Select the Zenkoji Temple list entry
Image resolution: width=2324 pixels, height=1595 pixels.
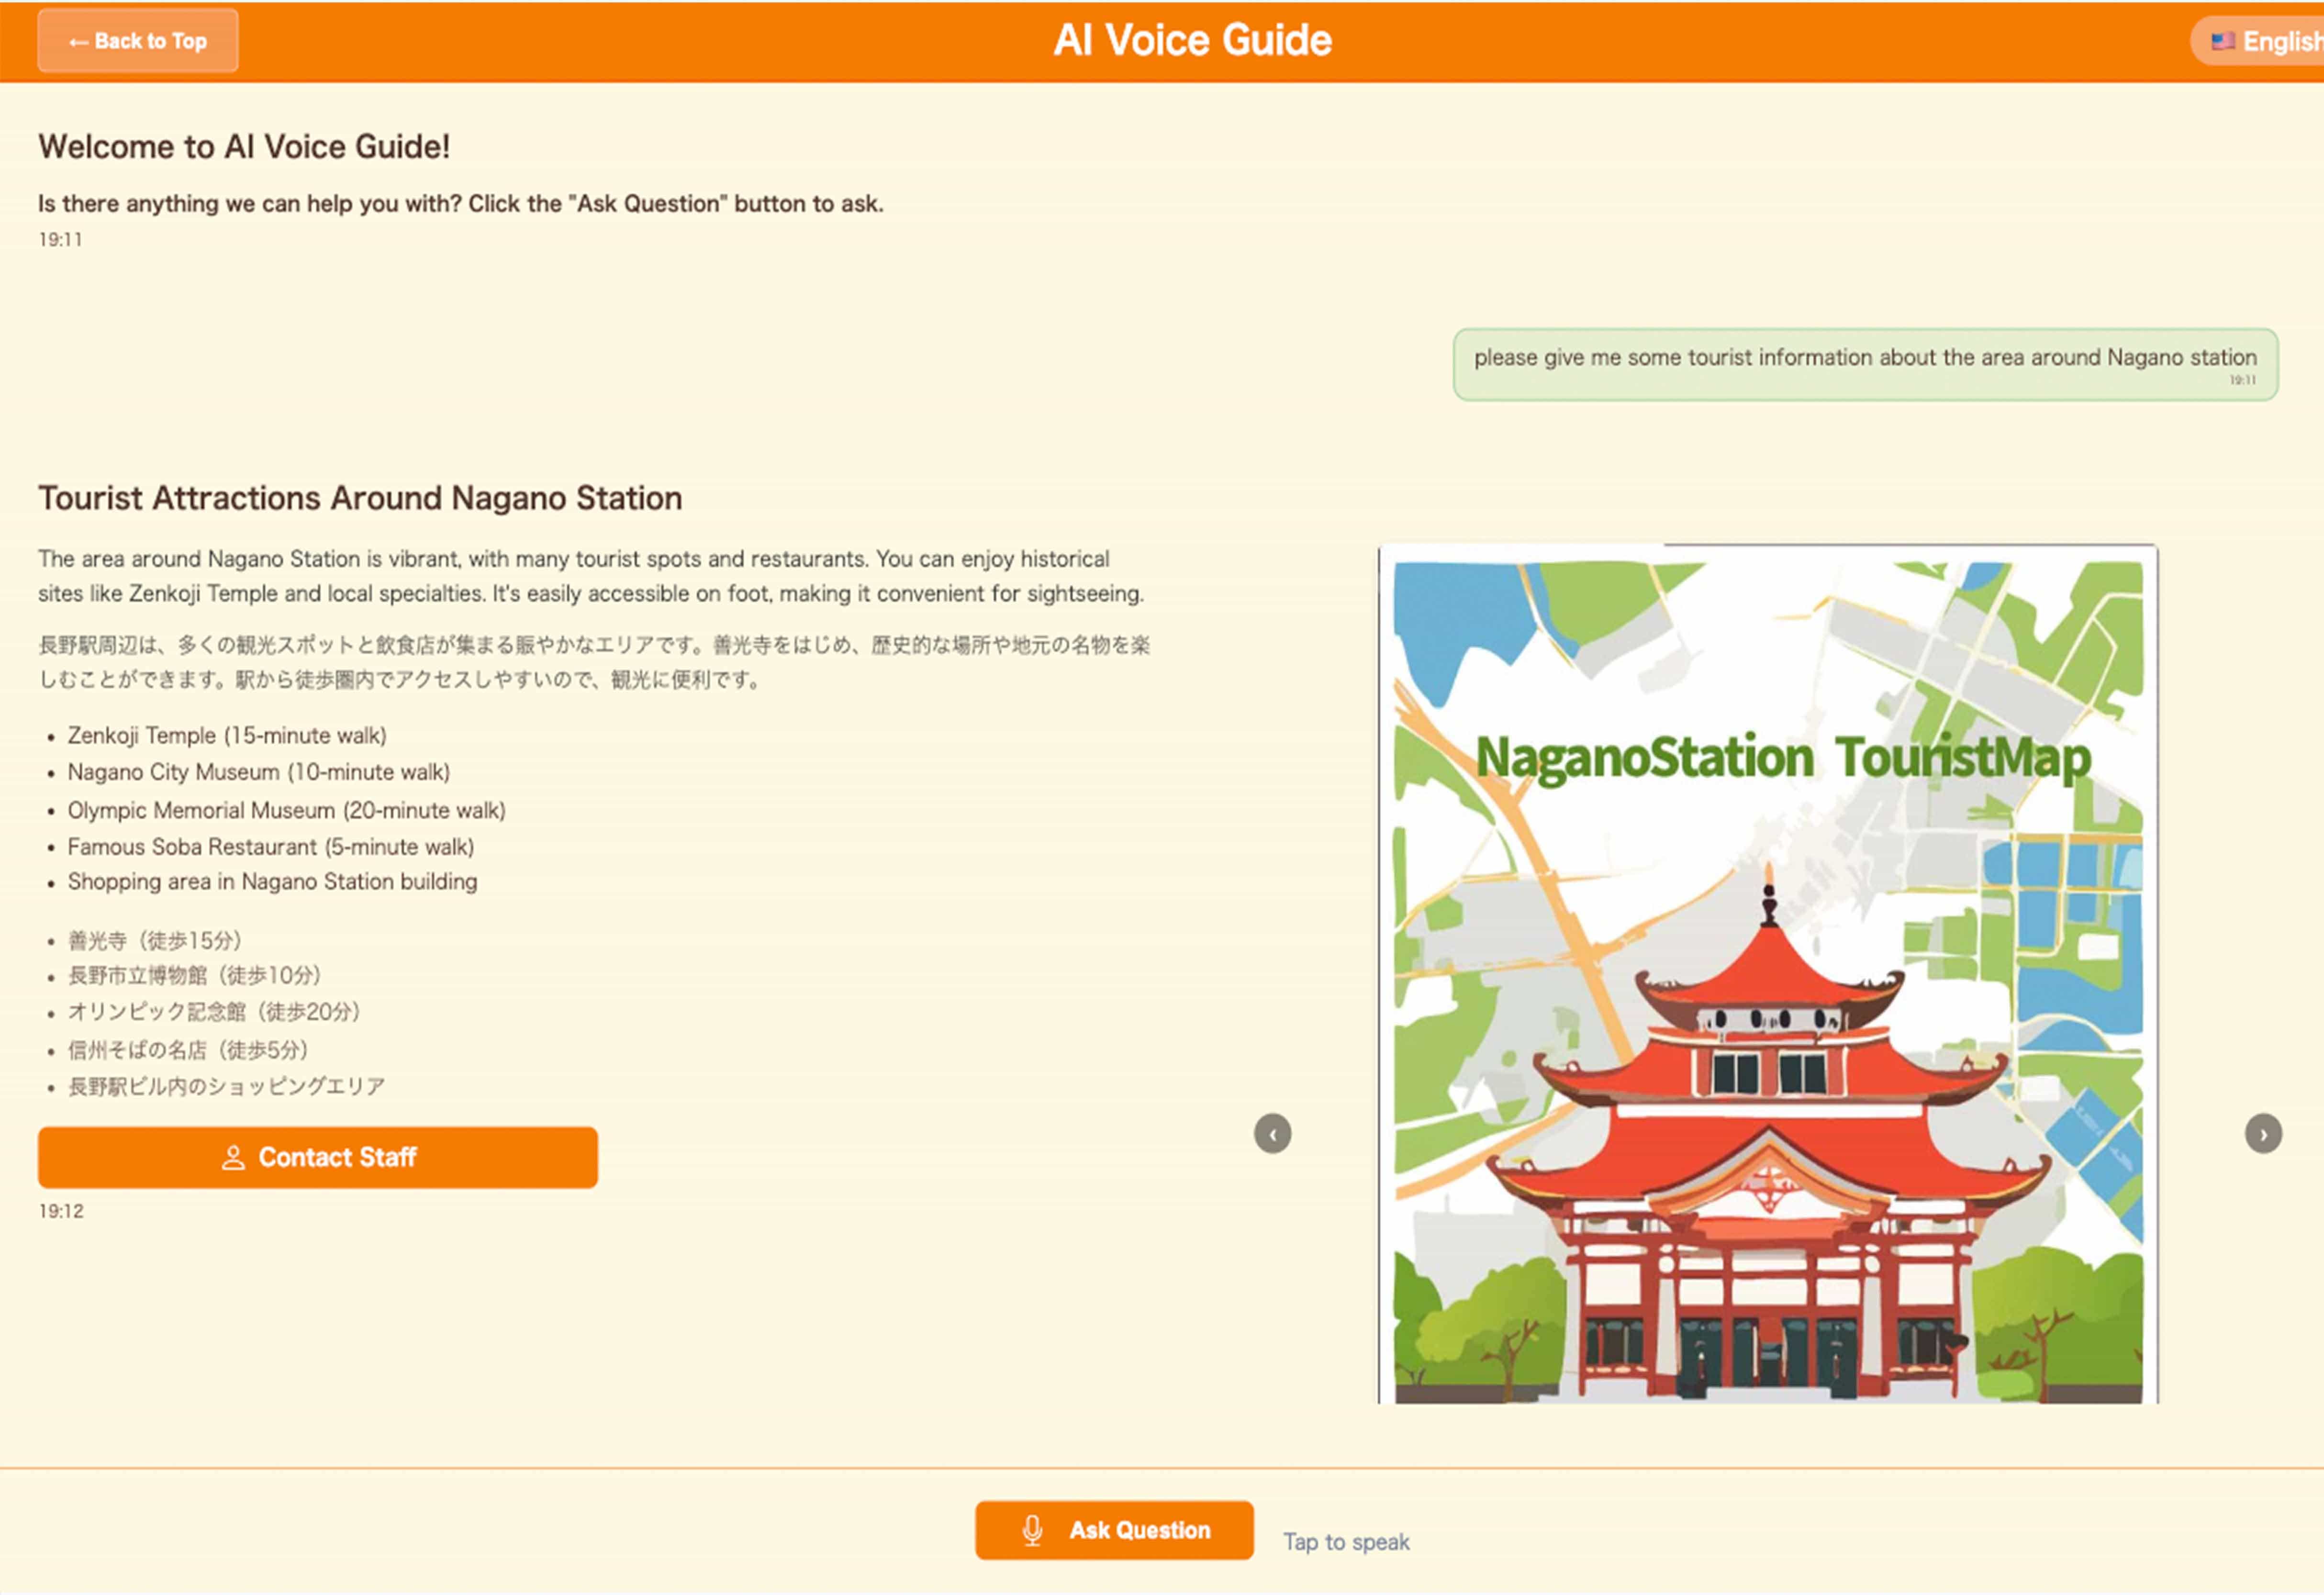[227, 735]
